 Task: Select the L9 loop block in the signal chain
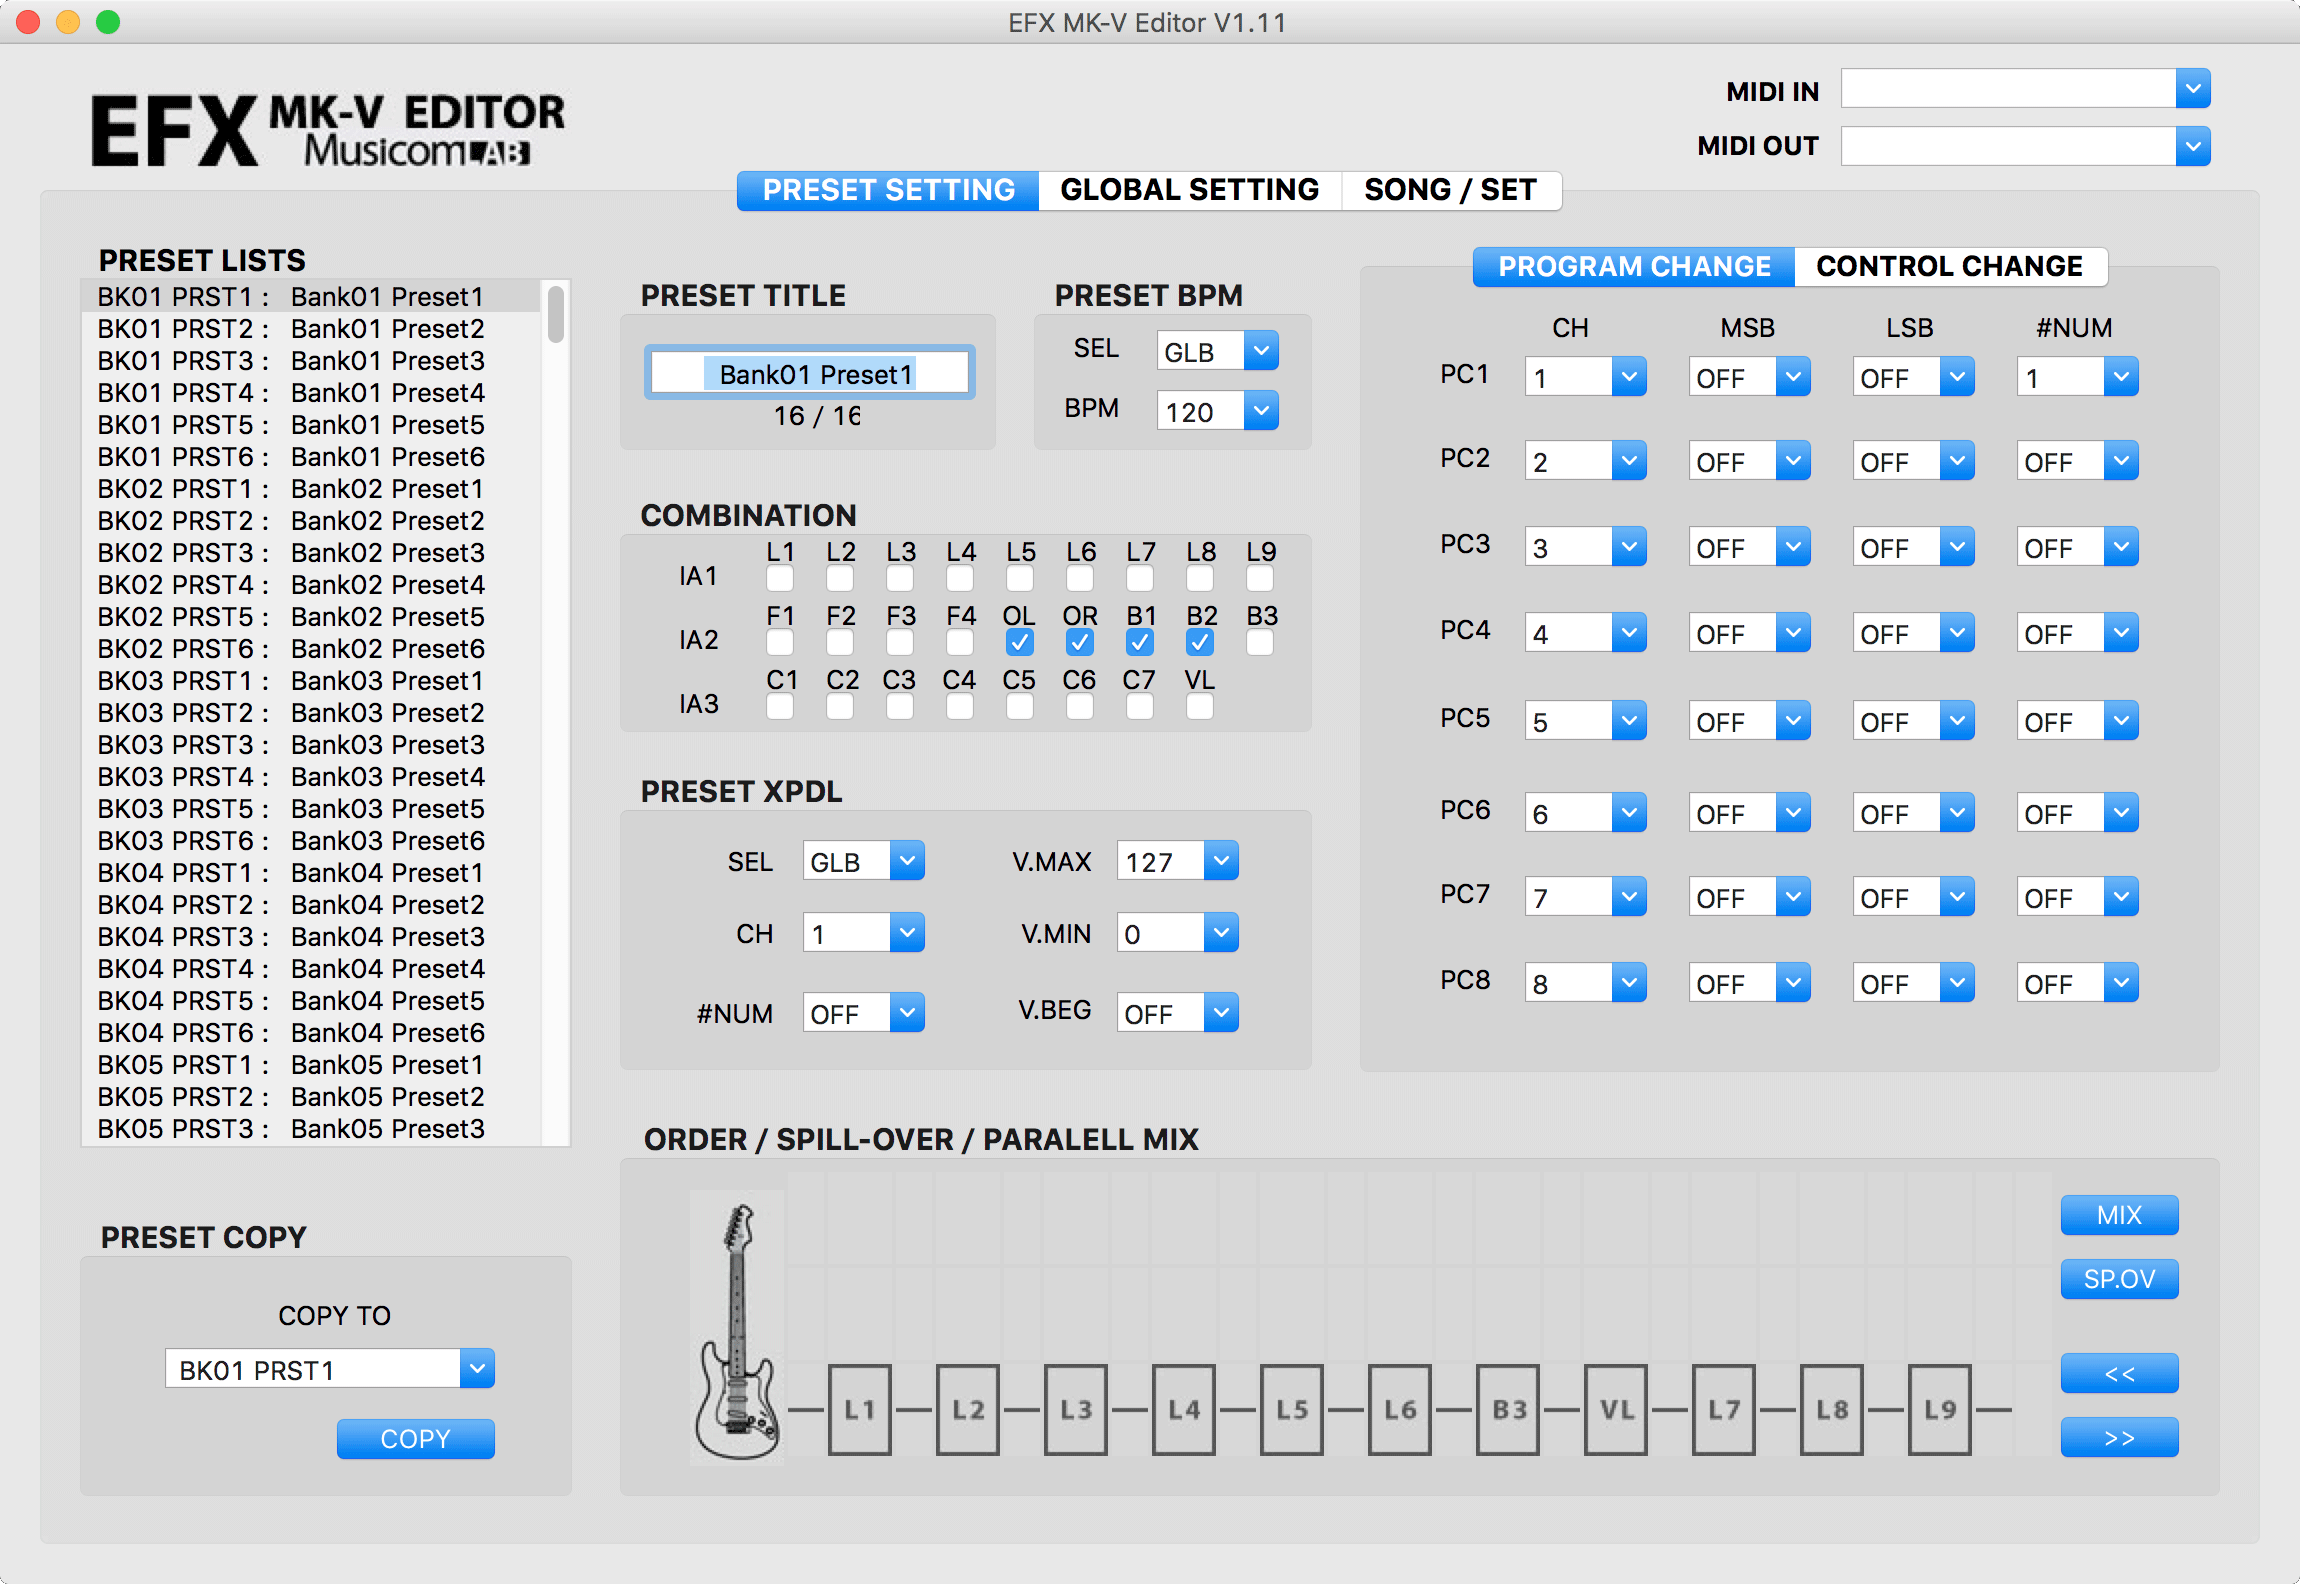(1938, 1410)
